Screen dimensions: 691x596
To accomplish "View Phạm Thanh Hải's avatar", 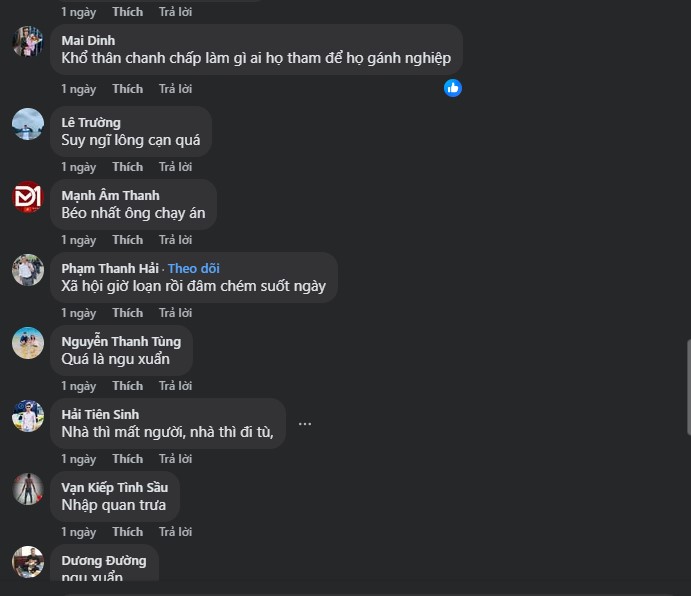I will click(x=28, y=270).
